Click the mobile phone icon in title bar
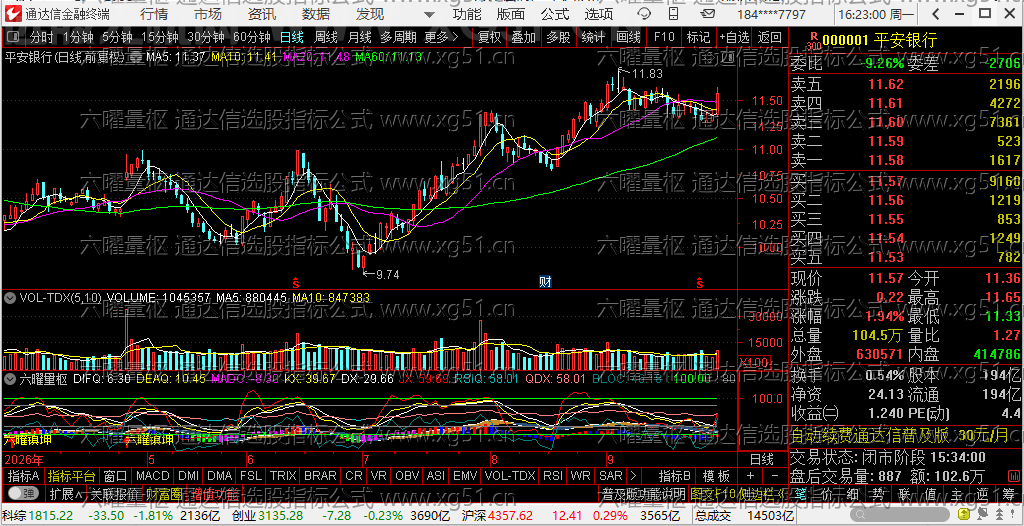This screenshot has width=1024, height=526. pos(673,14)
